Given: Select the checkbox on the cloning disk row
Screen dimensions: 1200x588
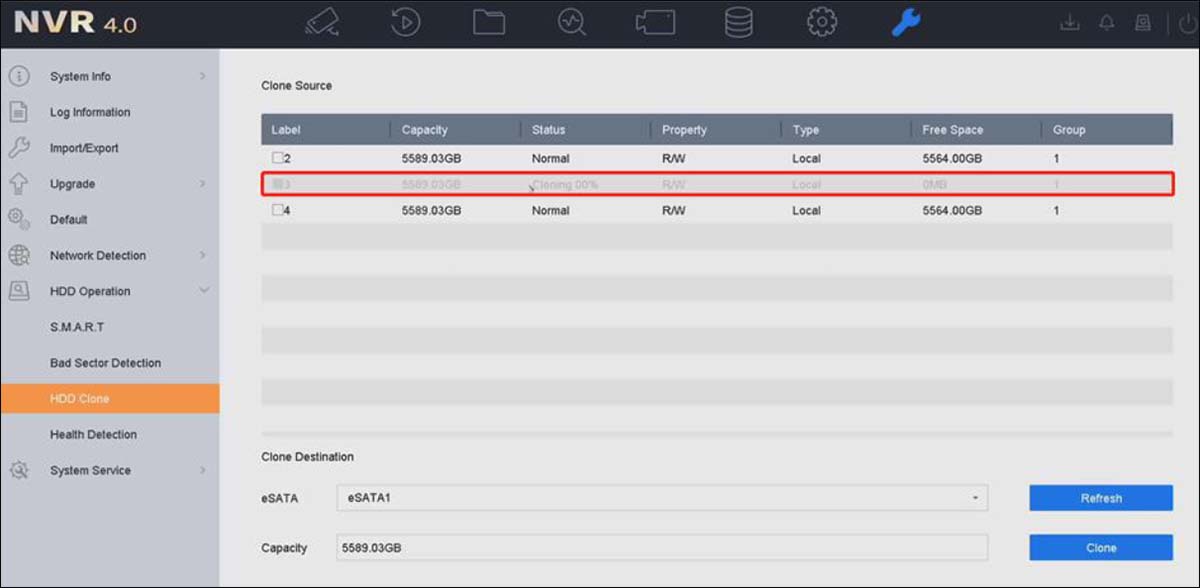Looking at the screenshot, I should (277, 184).
